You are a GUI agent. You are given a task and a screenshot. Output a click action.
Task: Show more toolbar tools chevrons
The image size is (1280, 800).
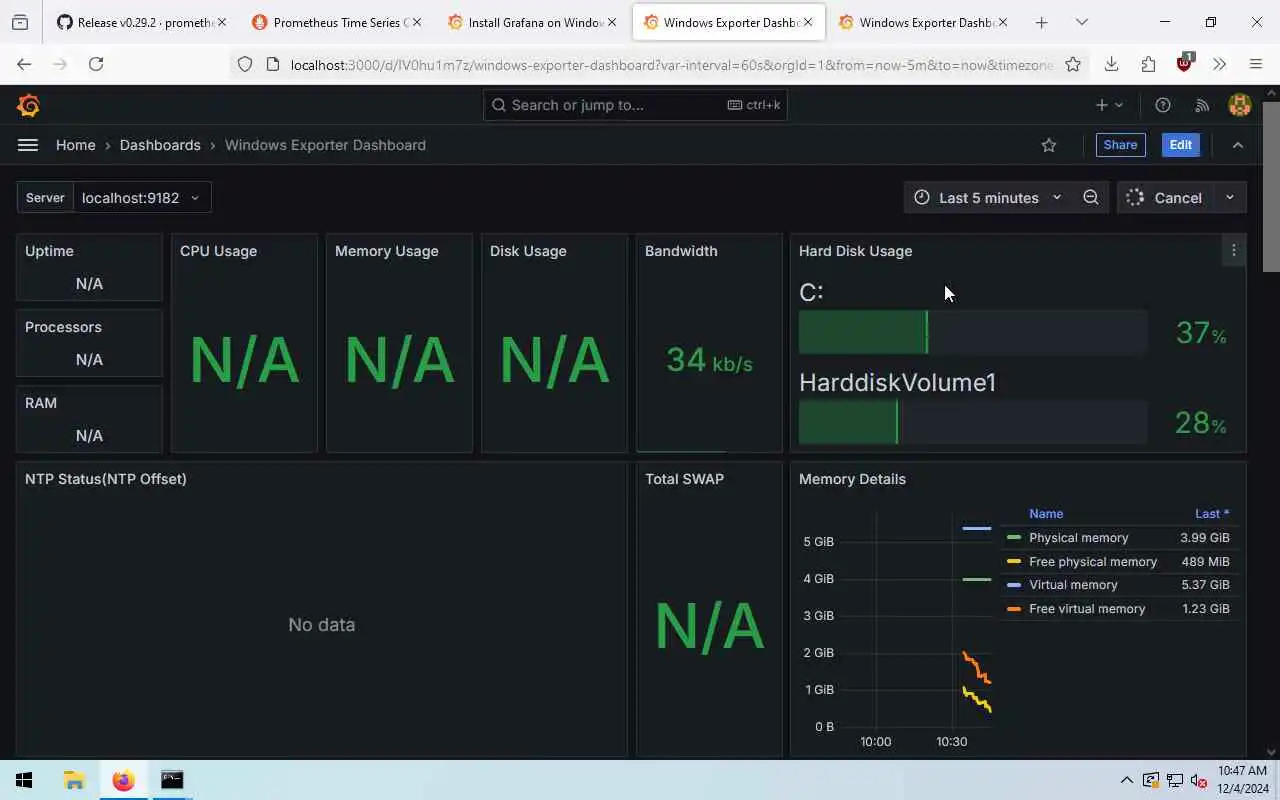[x=1220, y=64]
